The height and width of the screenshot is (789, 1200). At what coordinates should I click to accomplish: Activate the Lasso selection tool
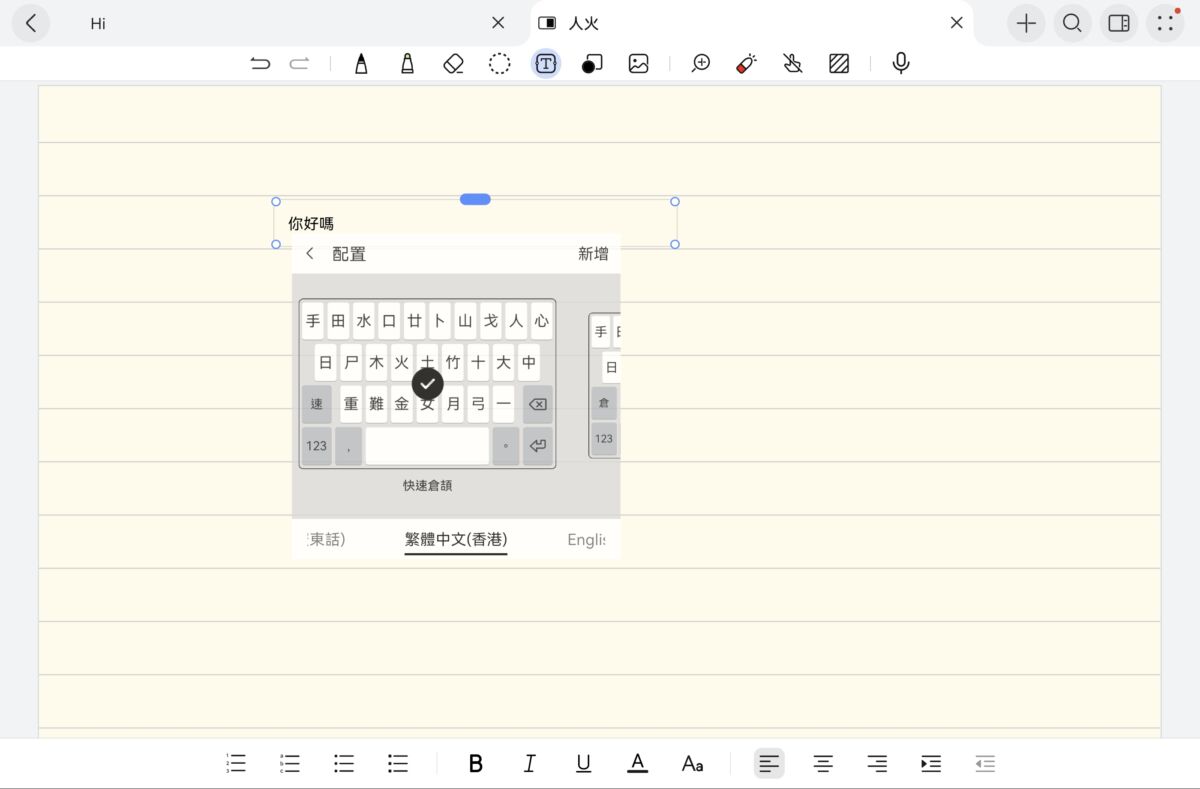499,62
